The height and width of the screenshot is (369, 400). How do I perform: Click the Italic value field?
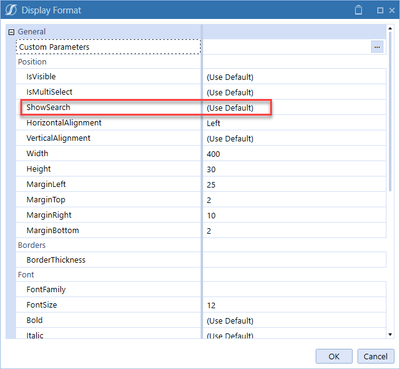295,334
